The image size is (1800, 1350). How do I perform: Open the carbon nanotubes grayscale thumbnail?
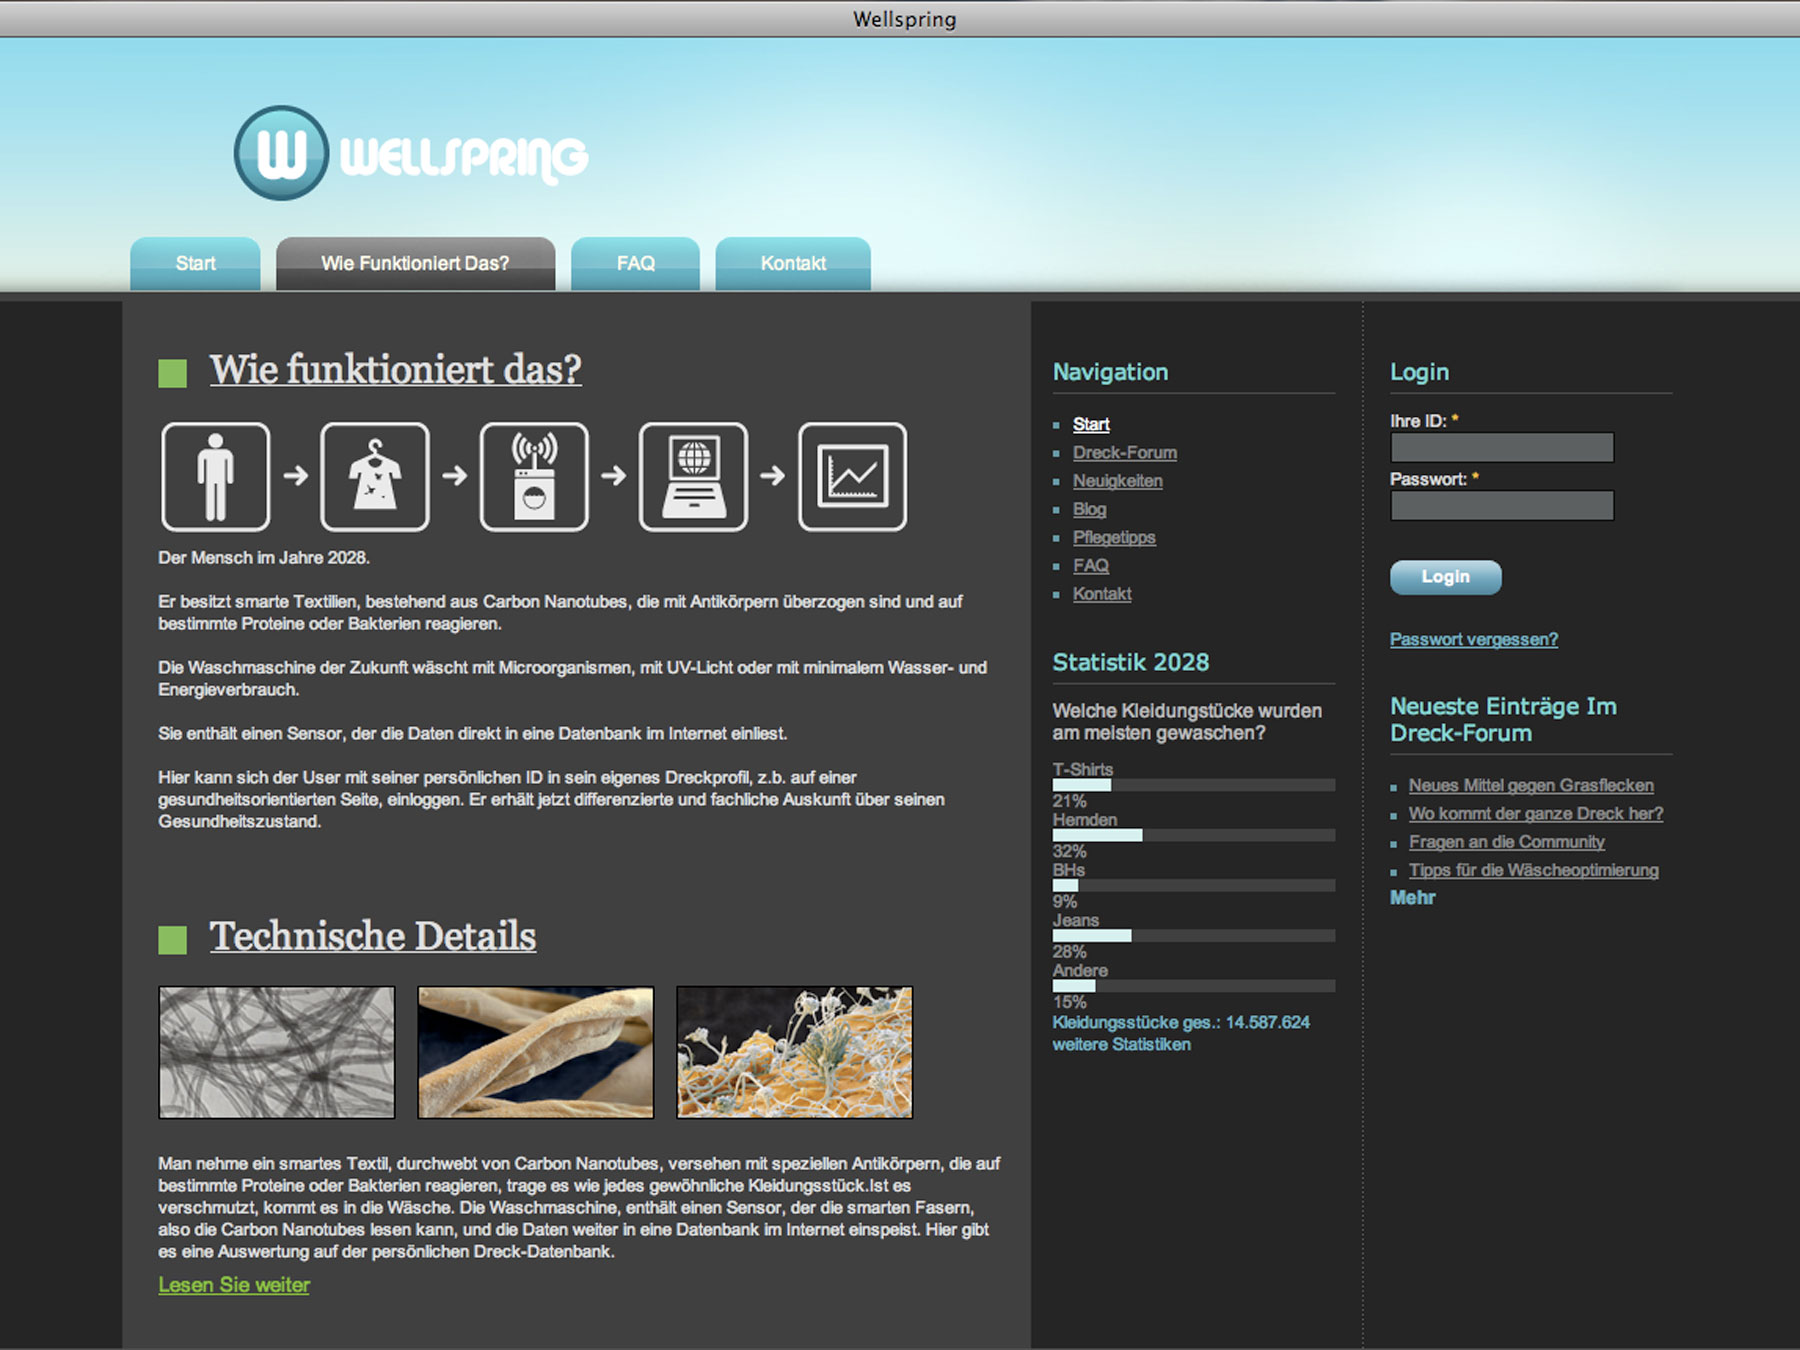click(x=277, y=1052)
